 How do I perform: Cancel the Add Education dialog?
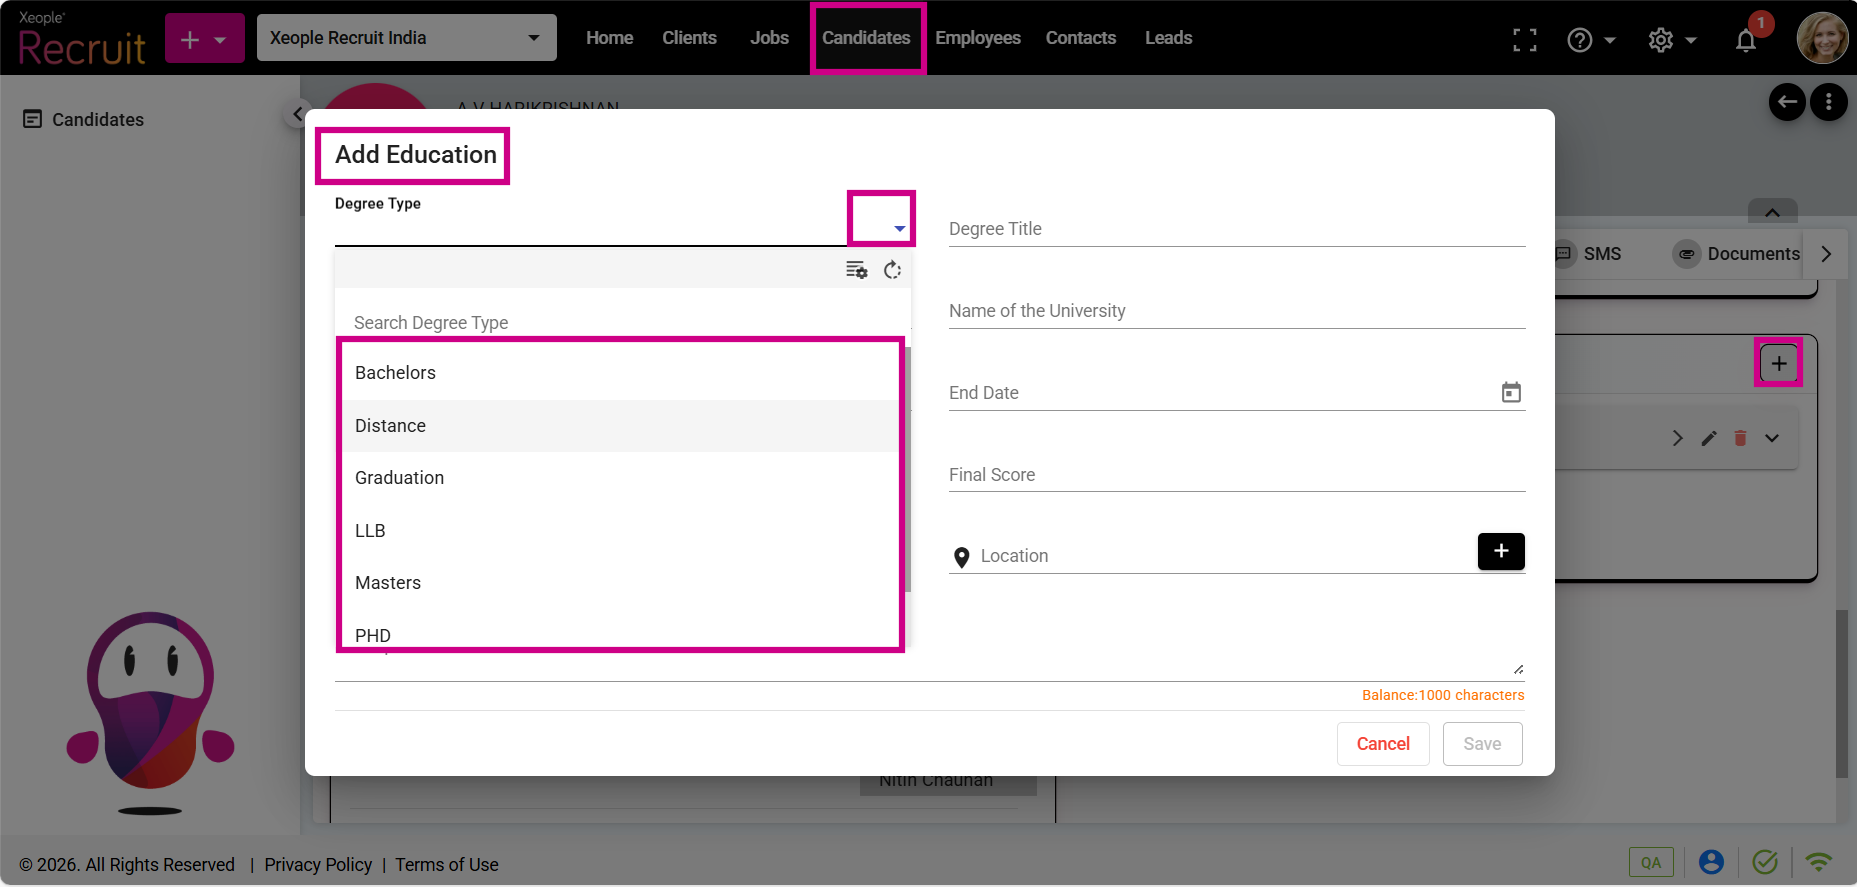pyautogui.click(x=1382, y=744)
